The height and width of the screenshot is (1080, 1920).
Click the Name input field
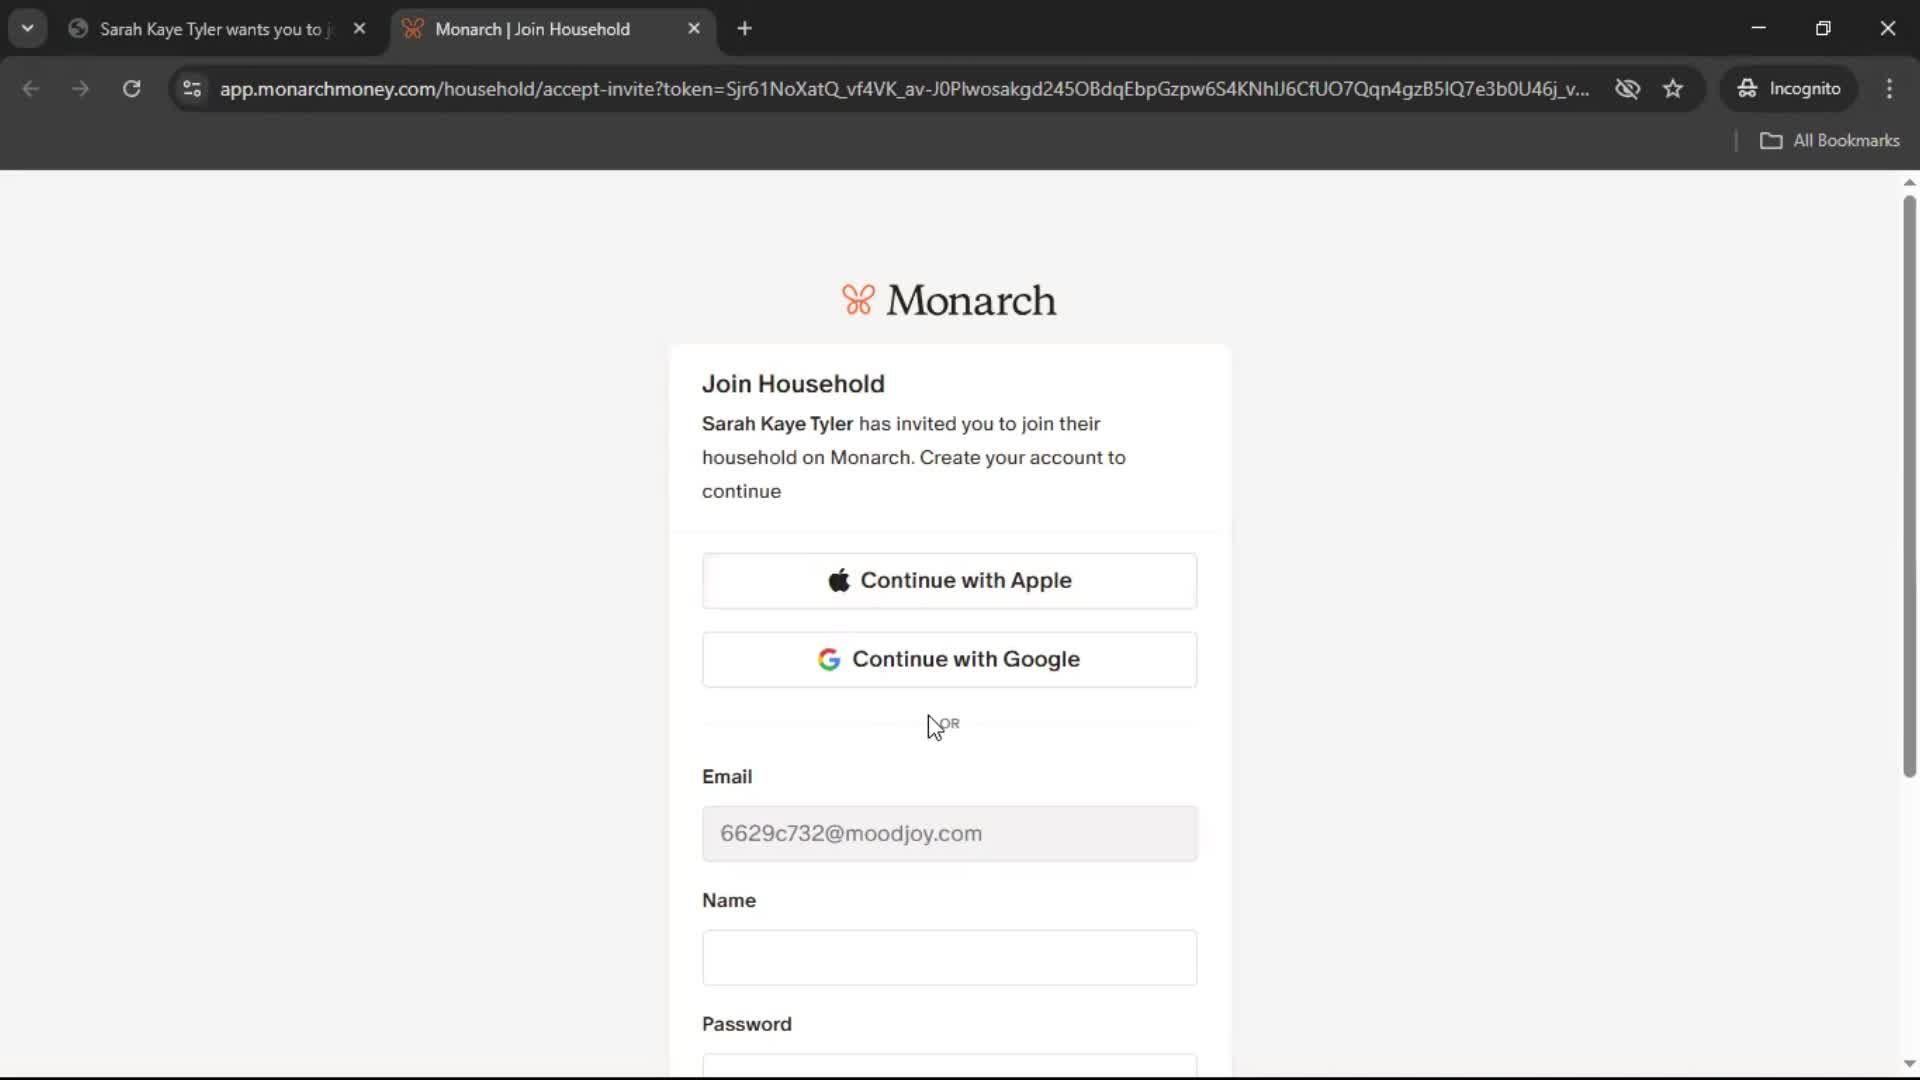click(x=949, y=957)
